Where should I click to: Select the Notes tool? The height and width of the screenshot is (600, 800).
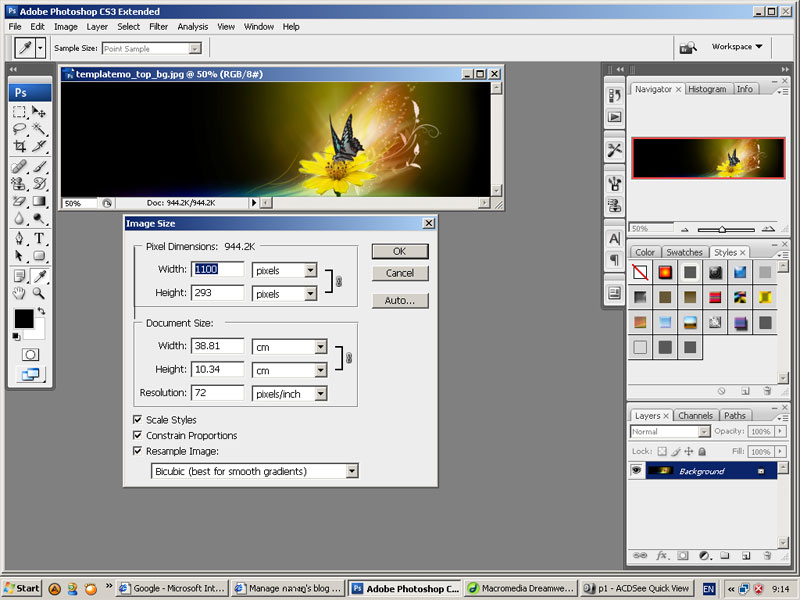click(x=19, y=276)
